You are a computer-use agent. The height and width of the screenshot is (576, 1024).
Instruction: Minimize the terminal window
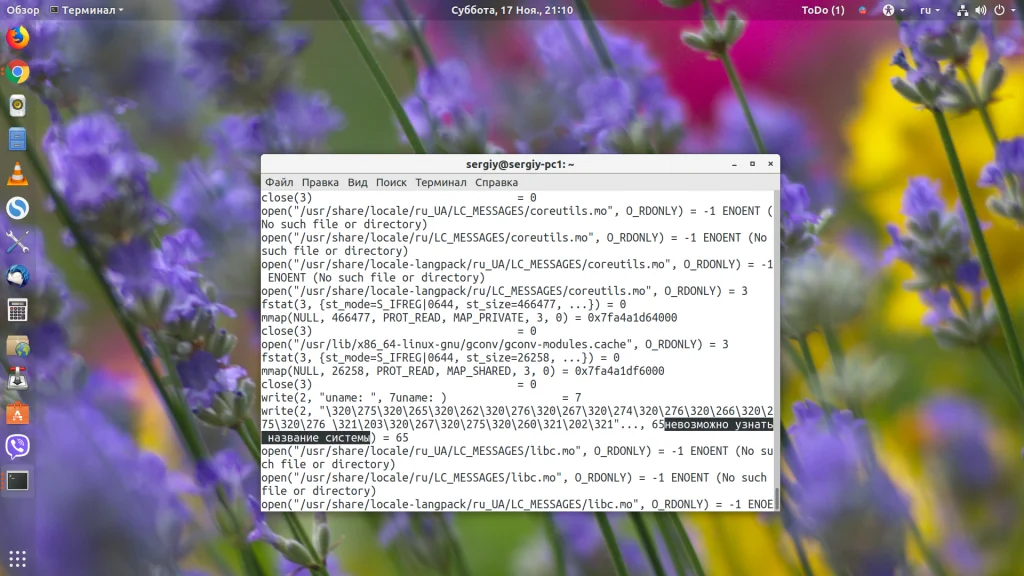pos(735,165)
